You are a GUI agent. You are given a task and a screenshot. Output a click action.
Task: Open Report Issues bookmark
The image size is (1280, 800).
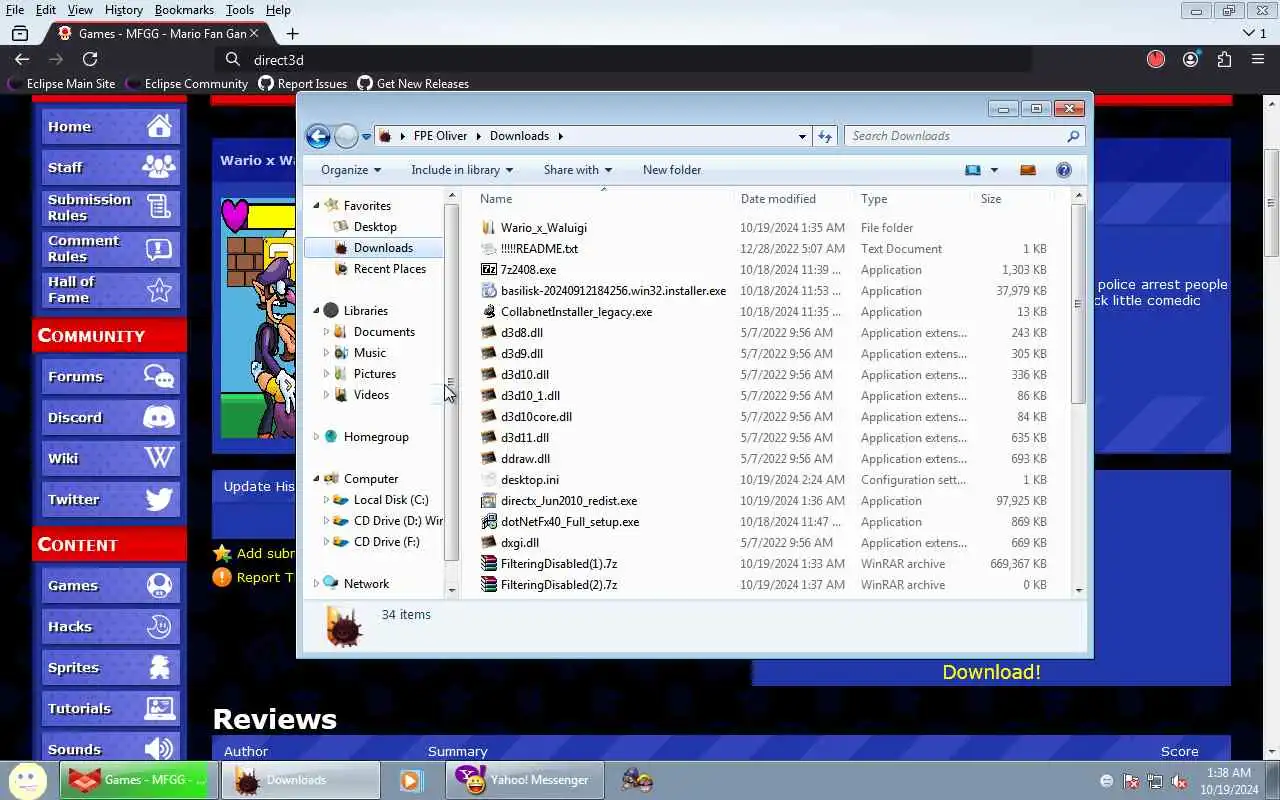point(303,84)
